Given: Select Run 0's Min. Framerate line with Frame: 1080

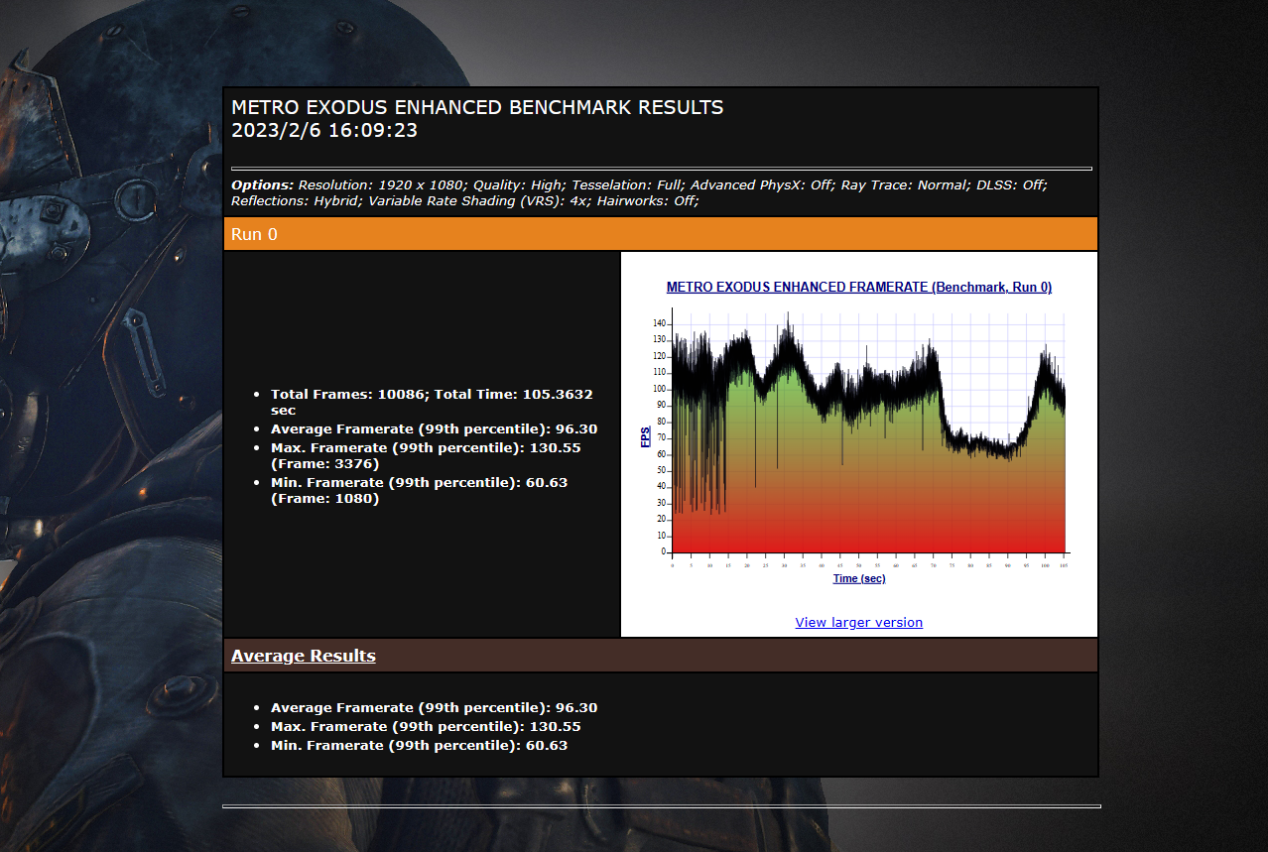Looking at the screenshot, I should [419, 490].
